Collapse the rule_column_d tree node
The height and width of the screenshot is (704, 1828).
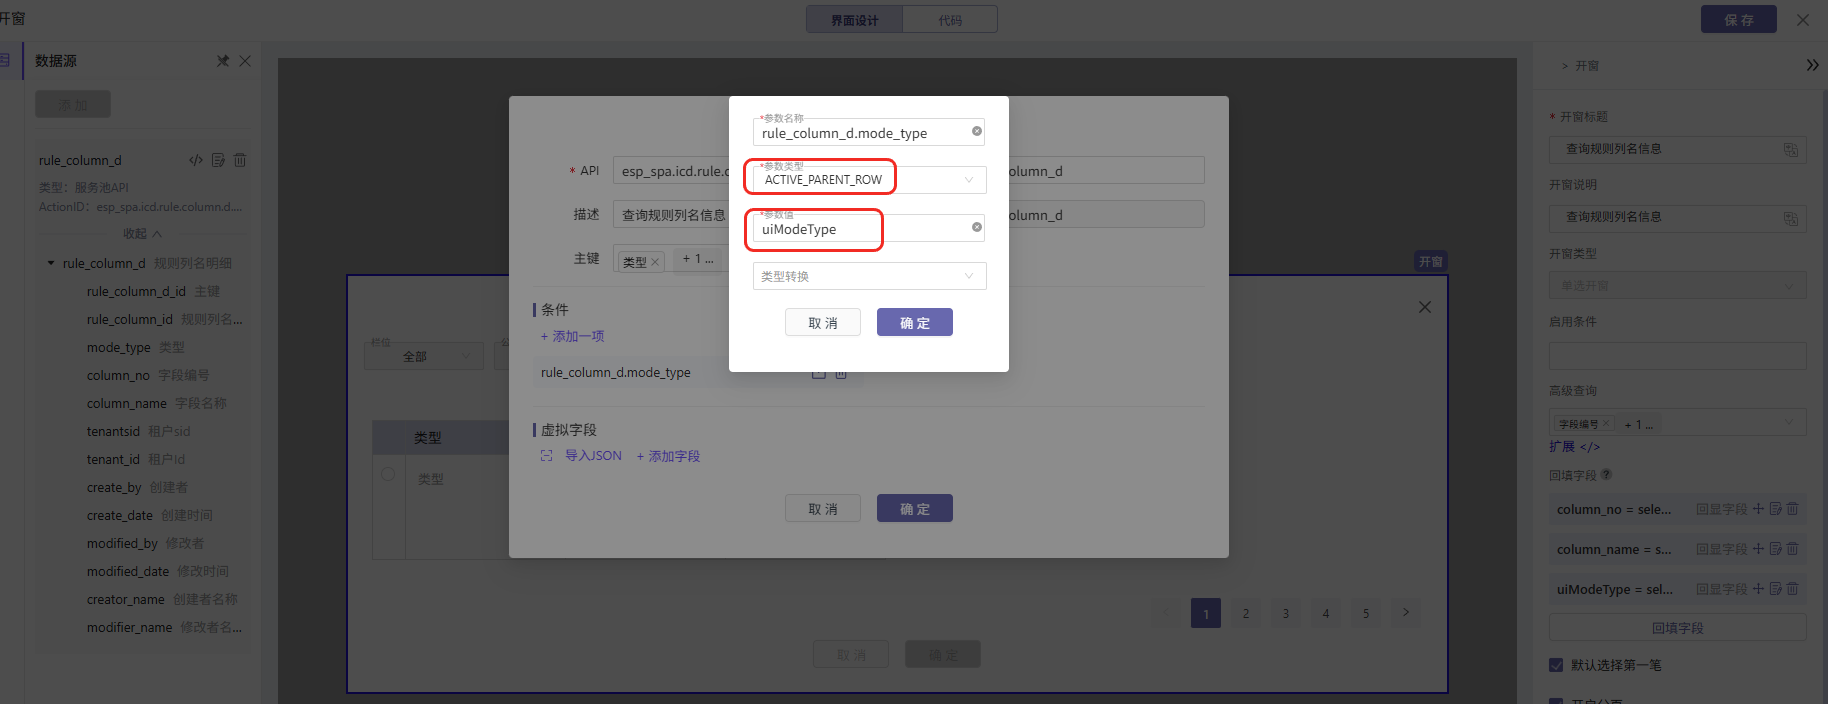point(51,263)
